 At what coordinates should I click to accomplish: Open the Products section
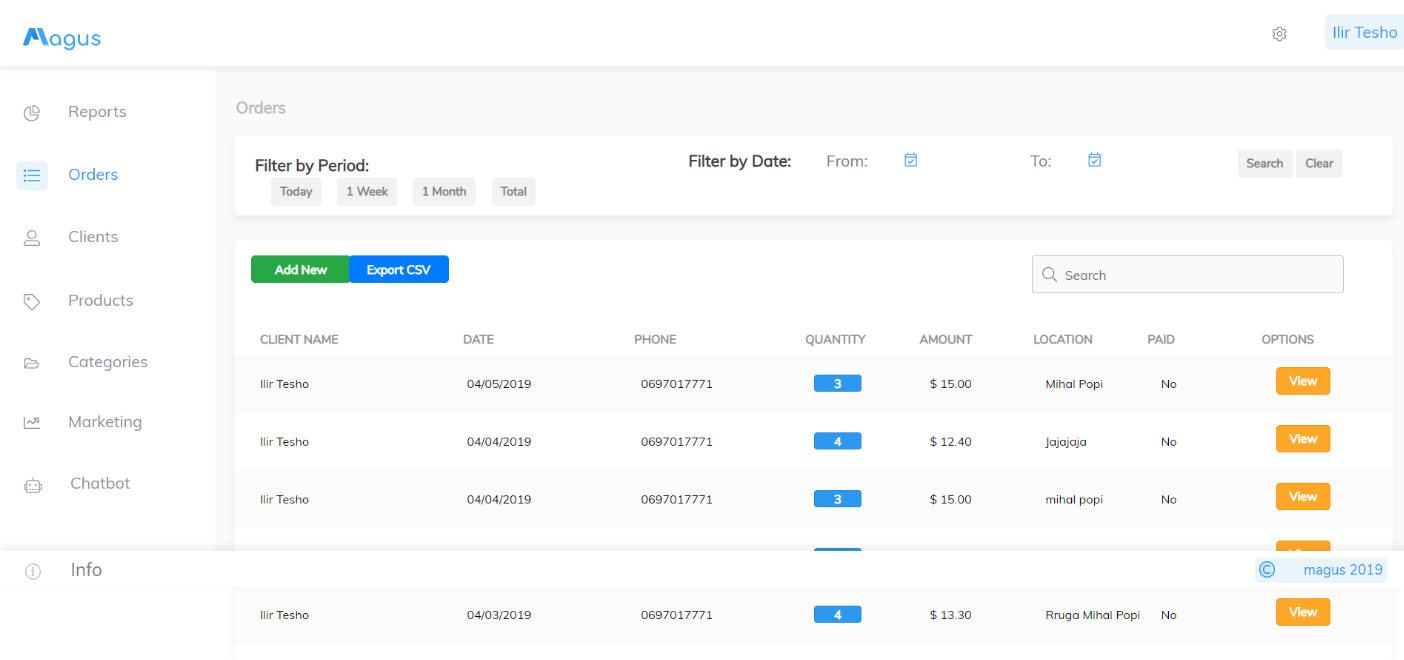[x=100, y=300]
